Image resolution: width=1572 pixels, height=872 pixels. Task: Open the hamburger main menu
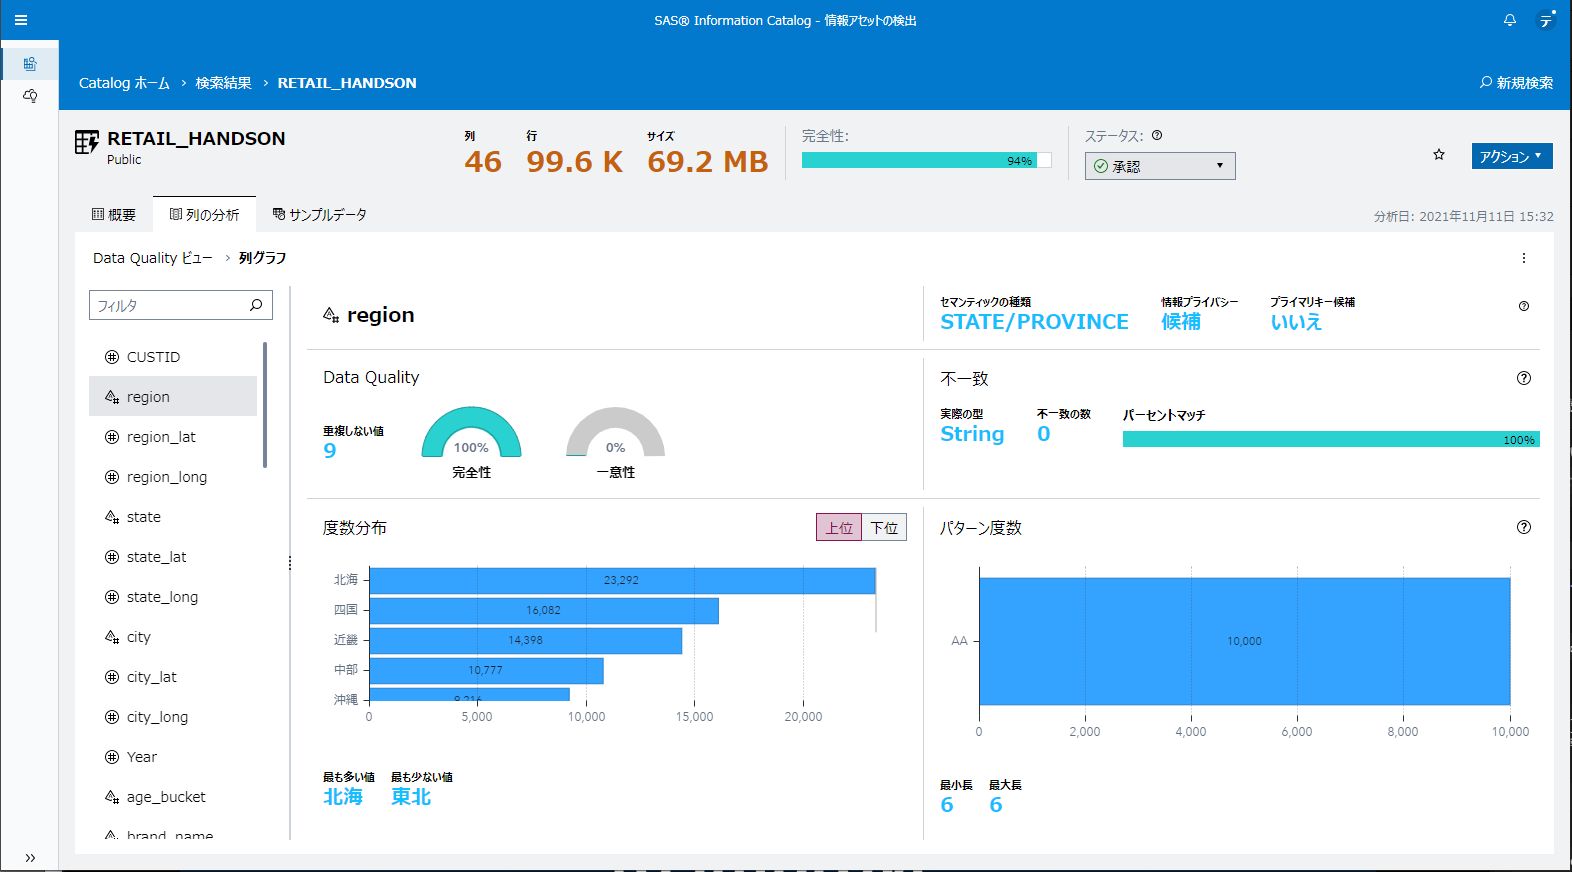[21, 20]
